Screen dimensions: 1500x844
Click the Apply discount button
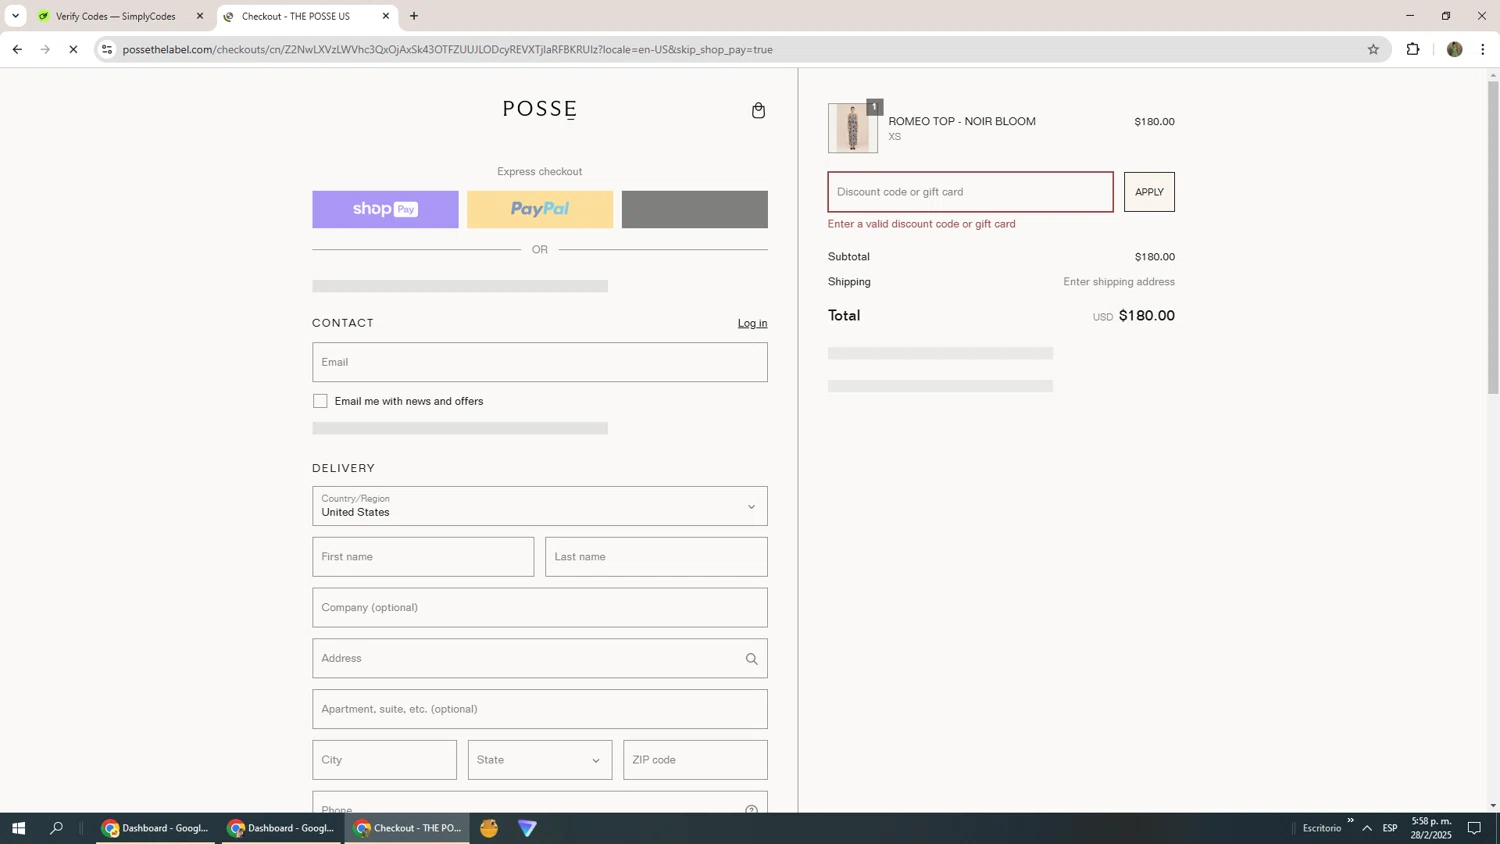click(1149, 192)
